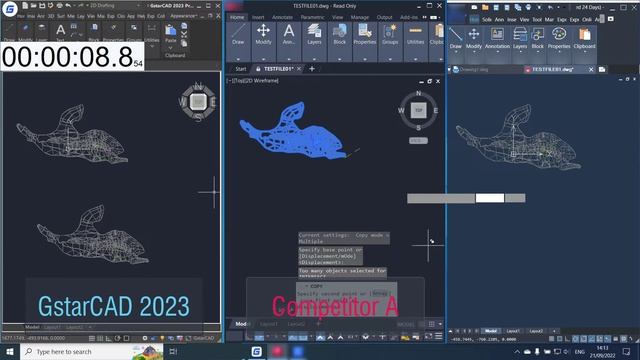Open the Appearance dropdown in GstarCAD
Viewport: 640px width, 360px height.
184,16
